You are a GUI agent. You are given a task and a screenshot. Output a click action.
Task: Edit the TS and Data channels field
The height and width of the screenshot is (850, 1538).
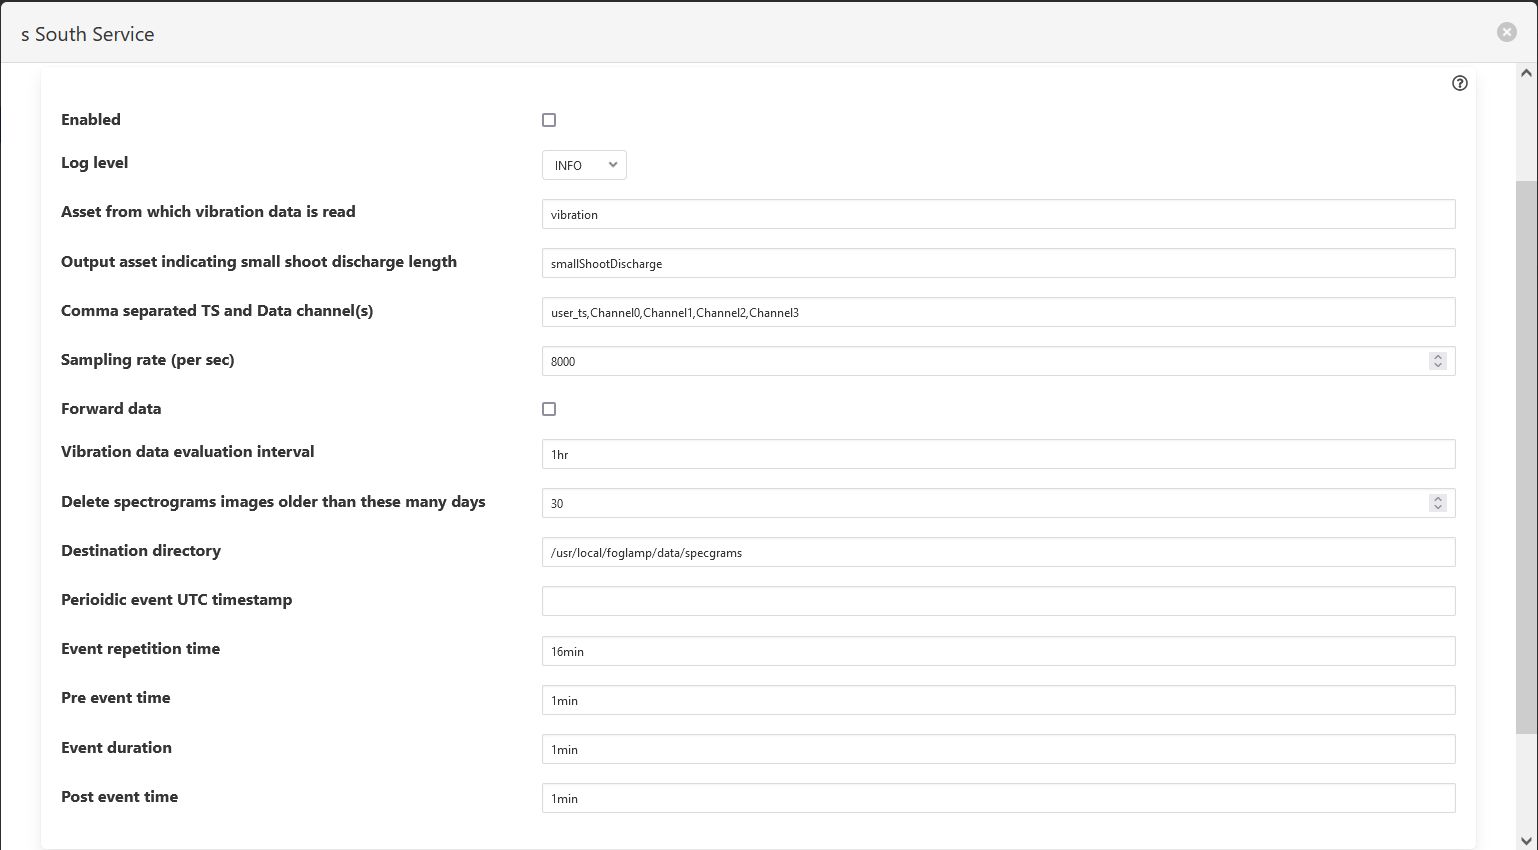[x=998, y=312]
